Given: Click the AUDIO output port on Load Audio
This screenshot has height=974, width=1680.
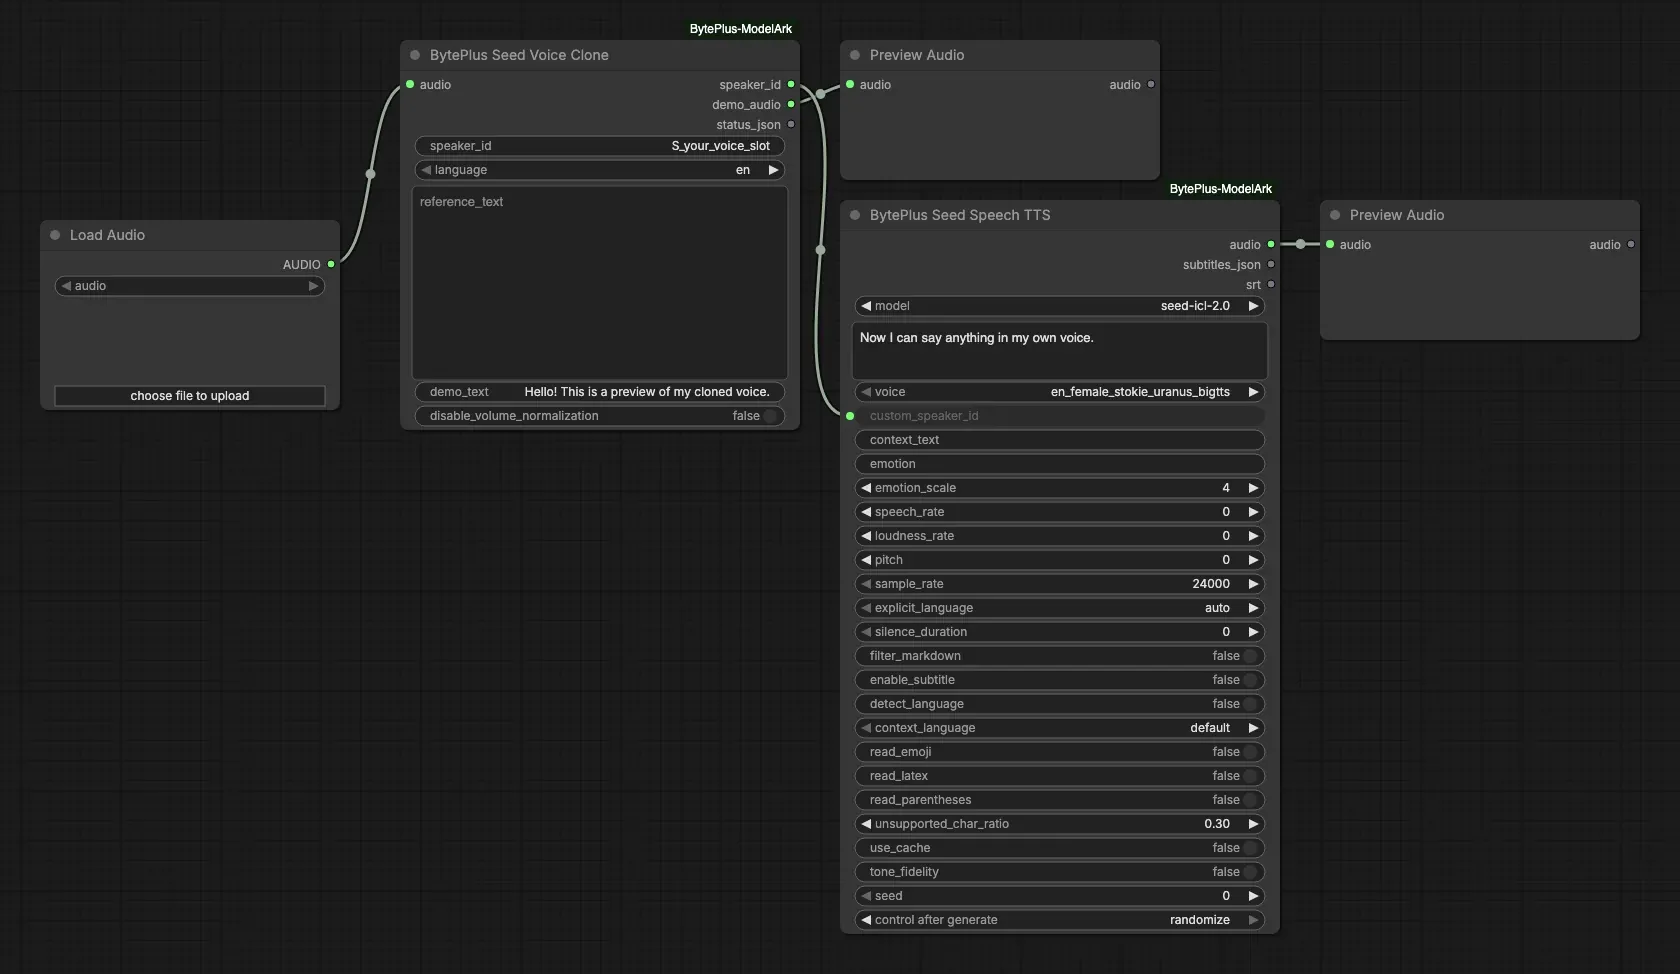Looking at the screenshot, I should click(x=331, y=265).
